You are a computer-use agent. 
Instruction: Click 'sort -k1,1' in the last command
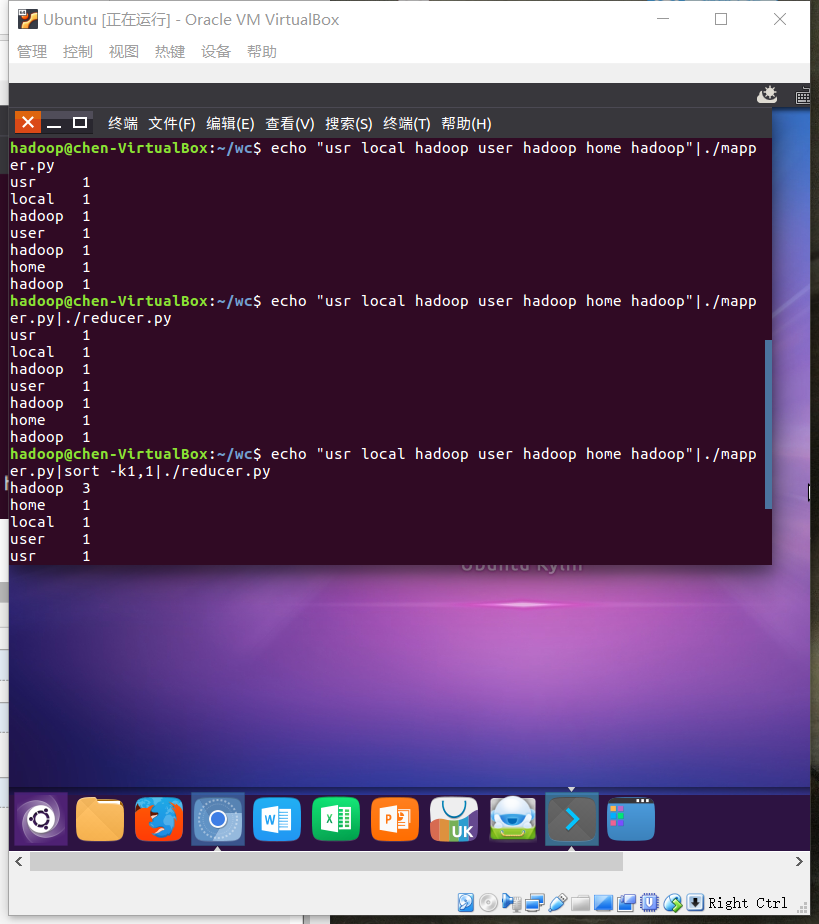coord(110,471)
